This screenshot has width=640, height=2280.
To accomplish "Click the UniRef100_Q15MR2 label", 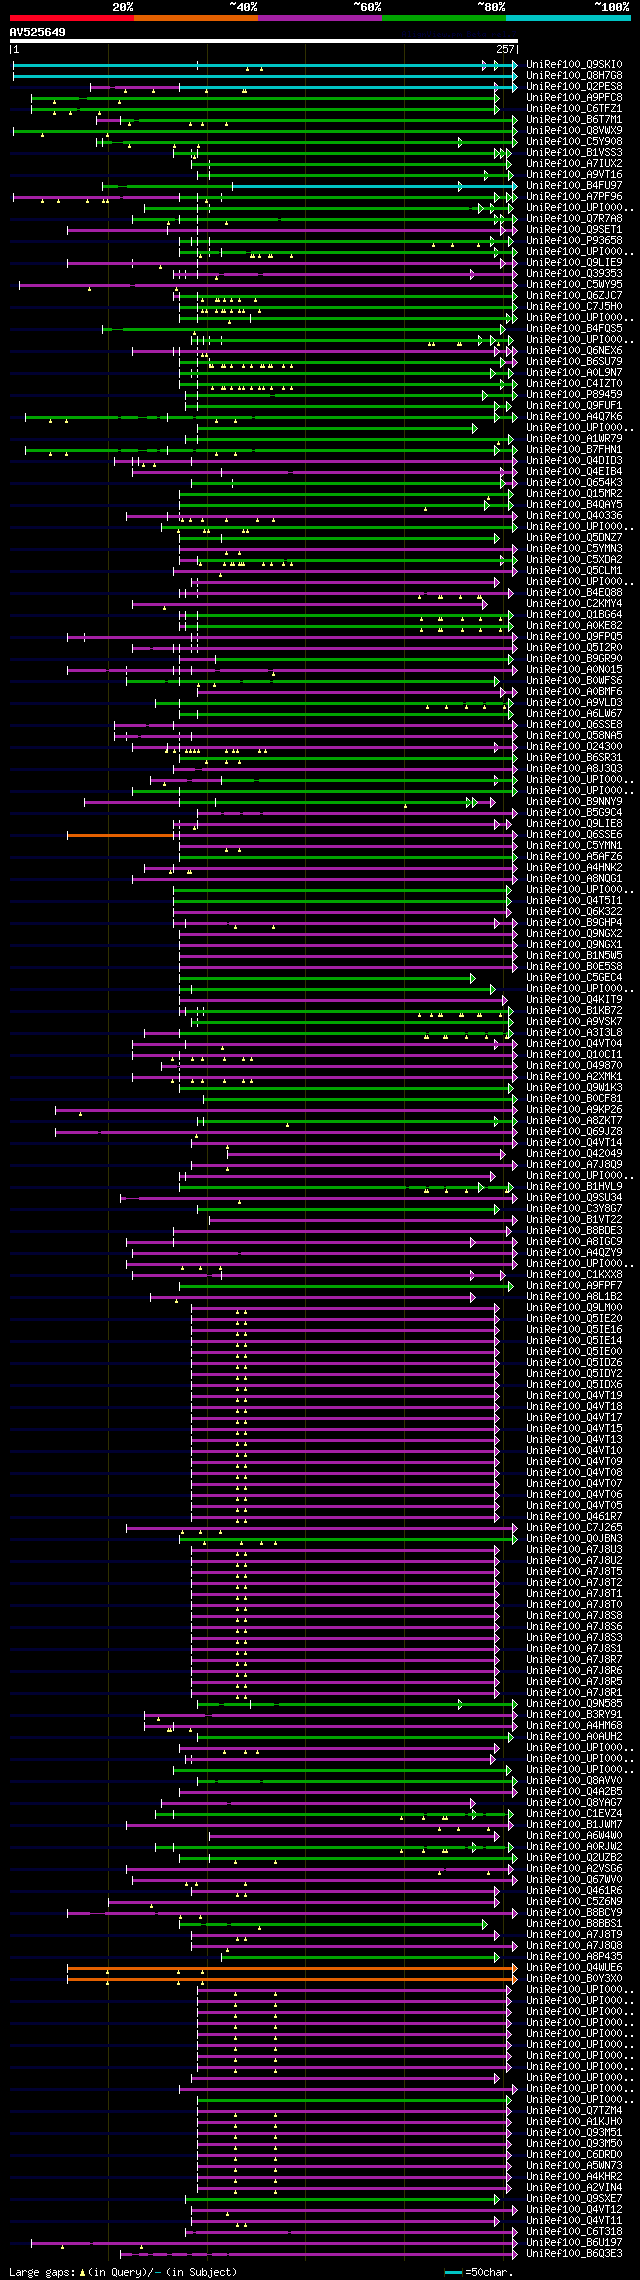I will click(x=574, y=494).
